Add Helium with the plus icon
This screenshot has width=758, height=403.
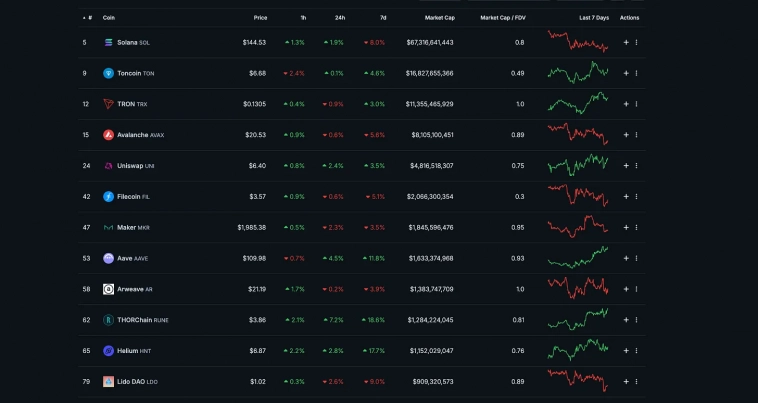coord(626,351)
